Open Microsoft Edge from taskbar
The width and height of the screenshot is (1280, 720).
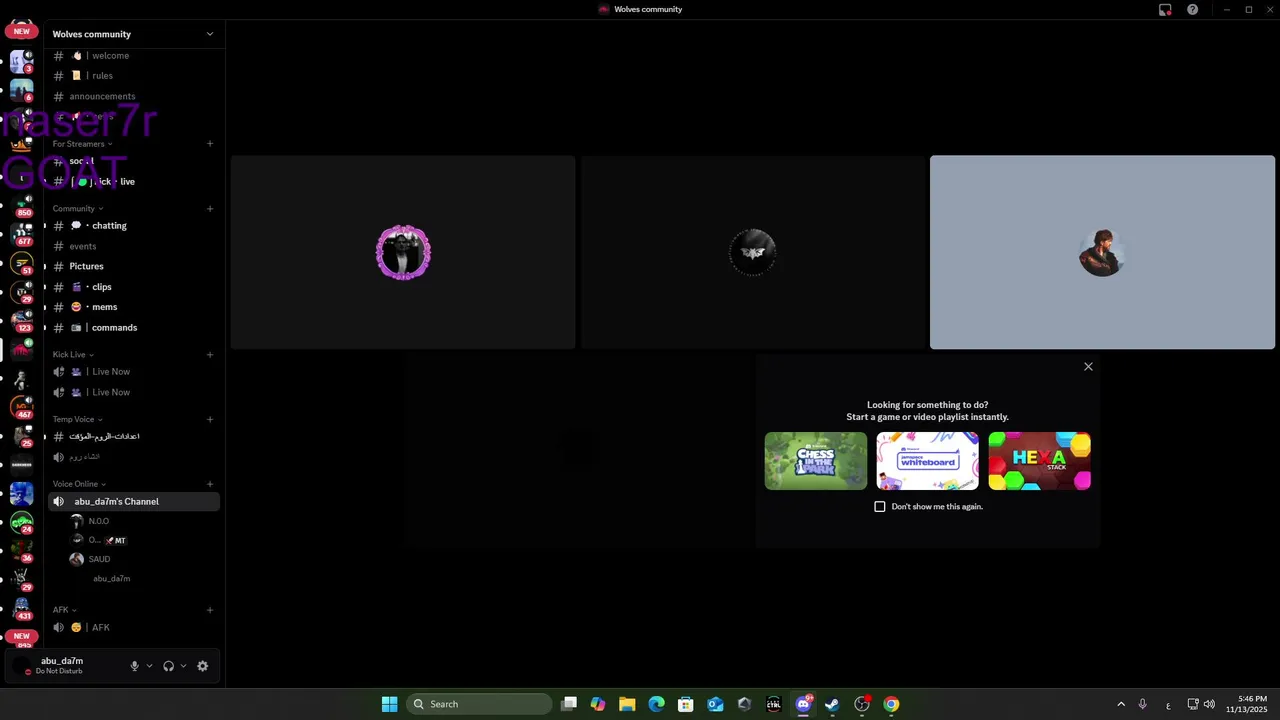point(656,704)
